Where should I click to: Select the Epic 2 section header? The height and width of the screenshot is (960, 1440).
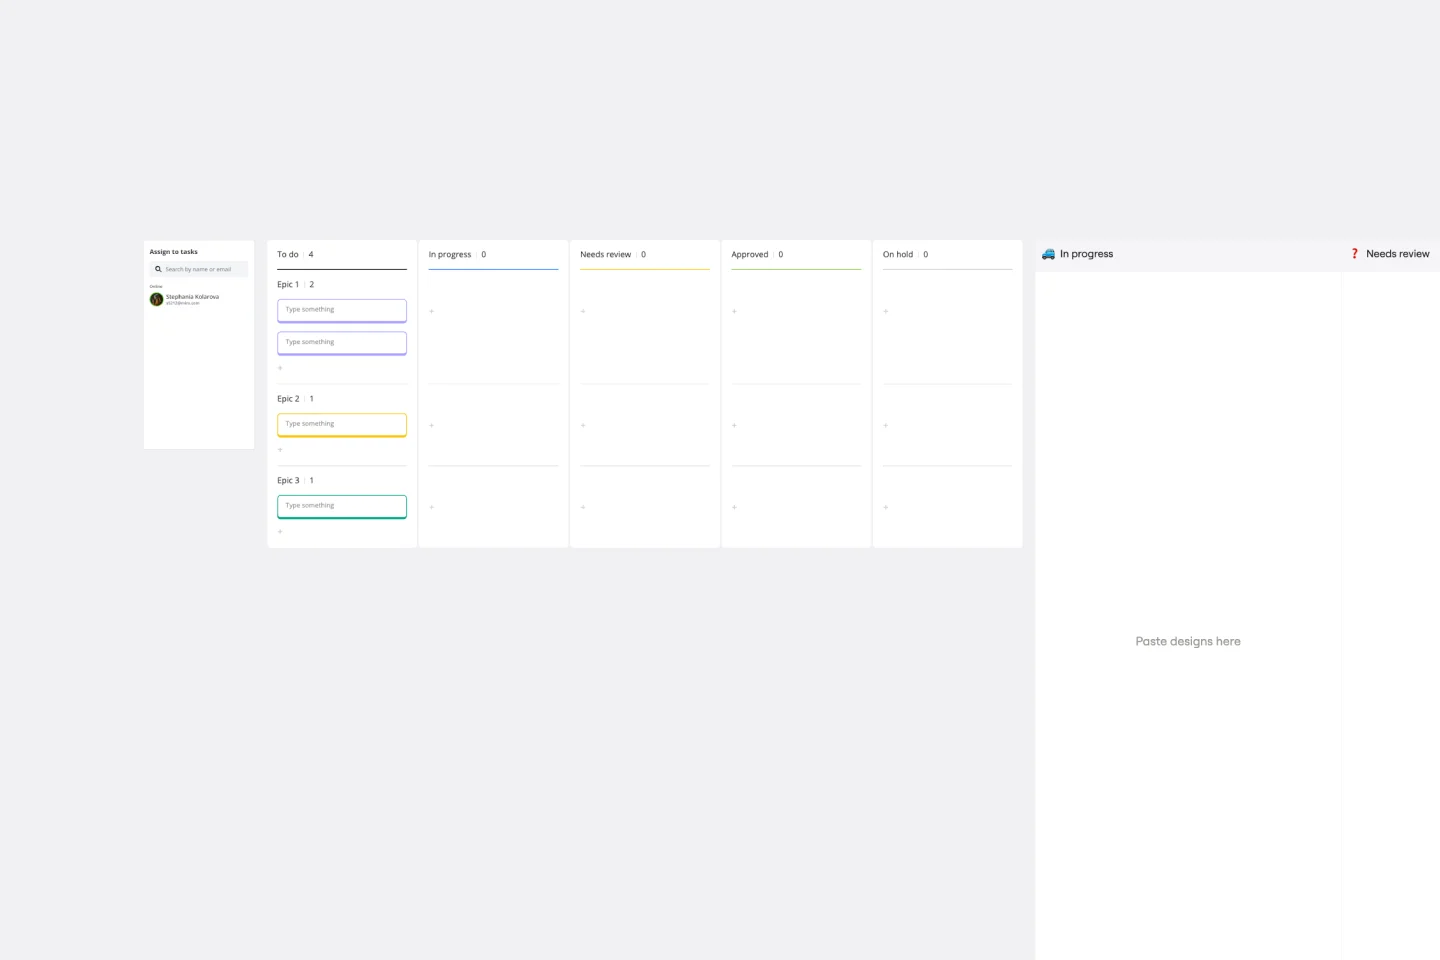(288, 398)
